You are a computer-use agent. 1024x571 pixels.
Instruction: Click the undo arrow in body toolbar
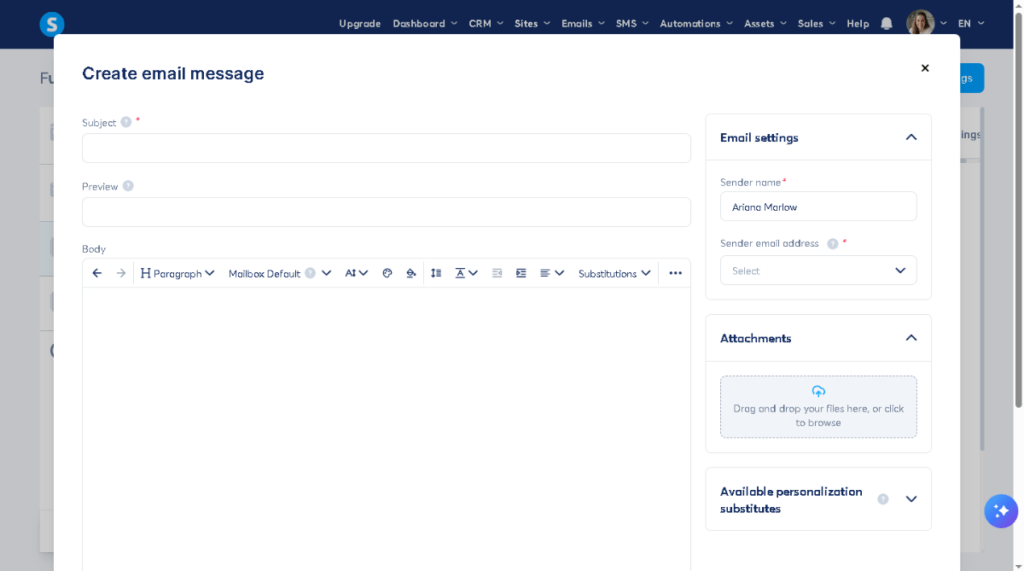click(x=97, y=273)
